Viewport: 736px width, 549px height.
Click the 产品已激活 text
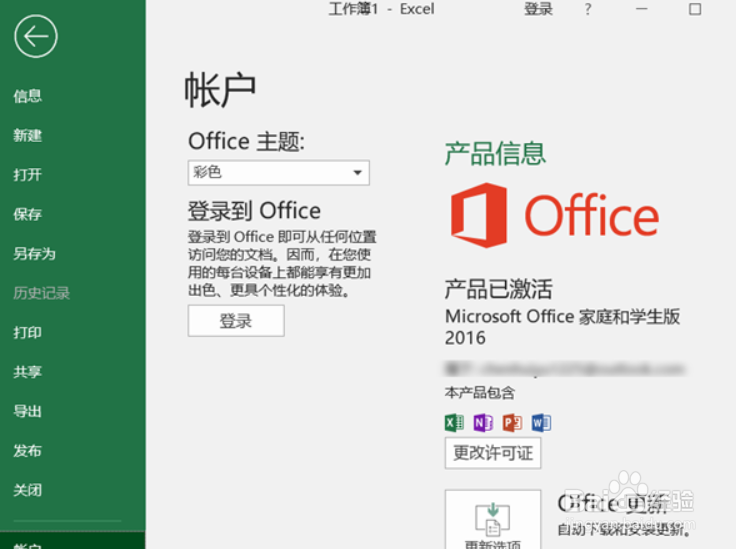498,289
